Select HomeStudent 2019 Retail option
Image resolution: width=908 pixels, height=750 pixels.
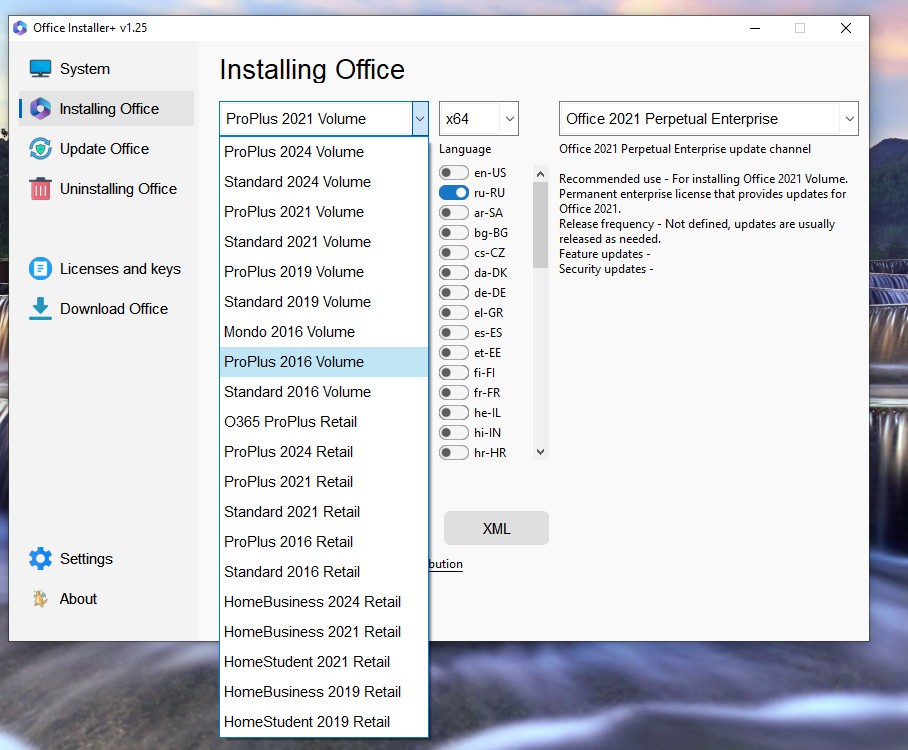point(324,722)
